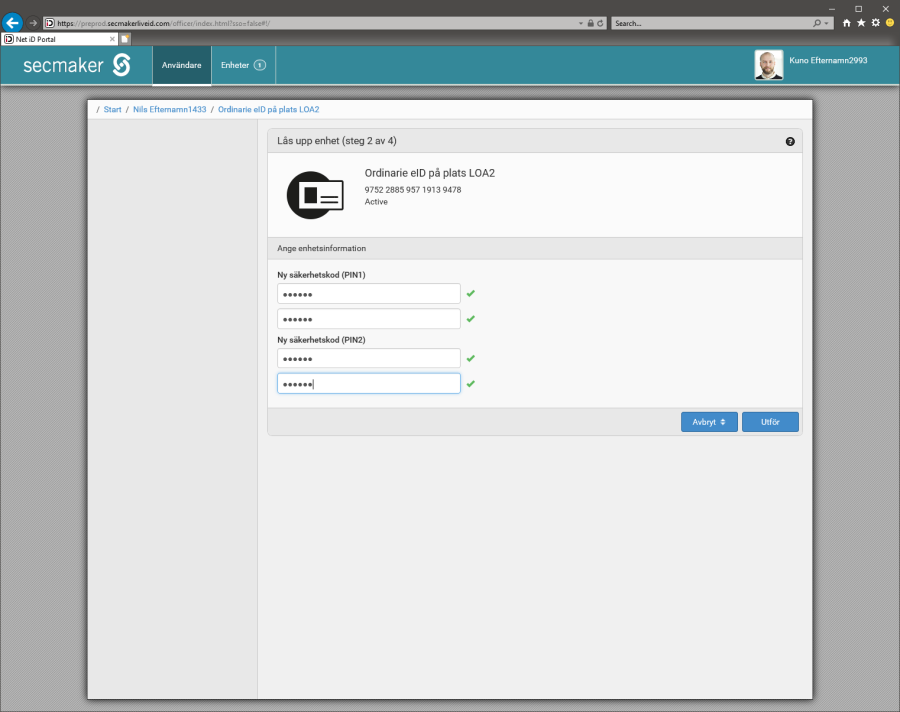Click the PIN2 confirmation password field
Viewport: 900px width, 712px height.
click(x=368, y=384)
